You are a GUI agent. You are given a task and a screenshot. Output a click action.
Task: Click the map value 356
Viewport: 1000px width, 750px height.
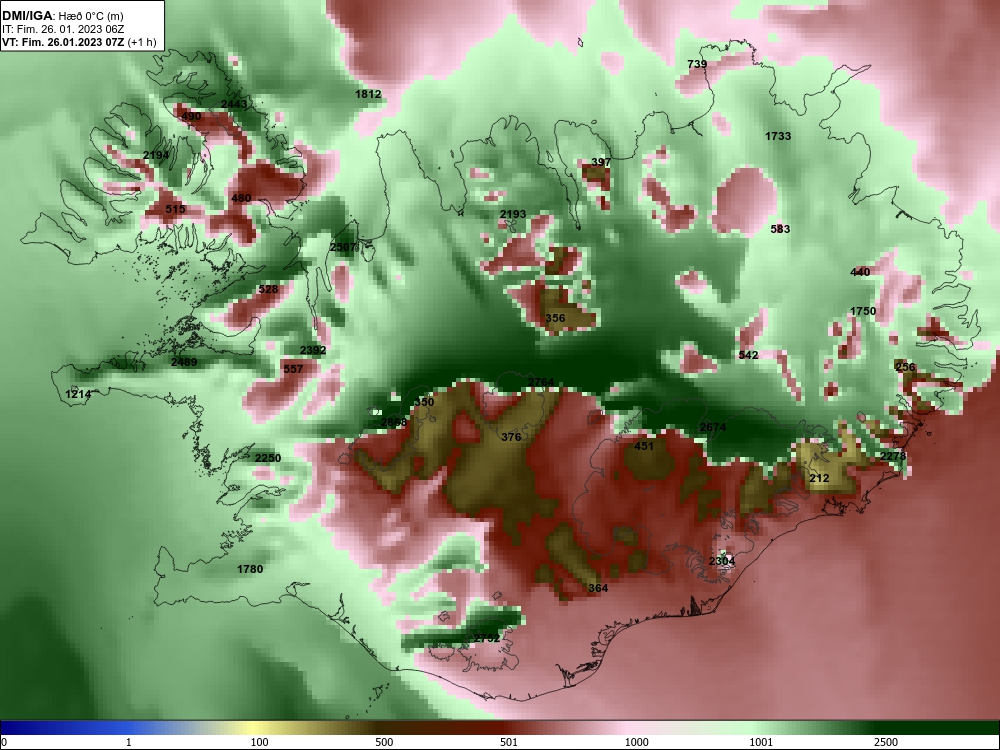[555, 318]
